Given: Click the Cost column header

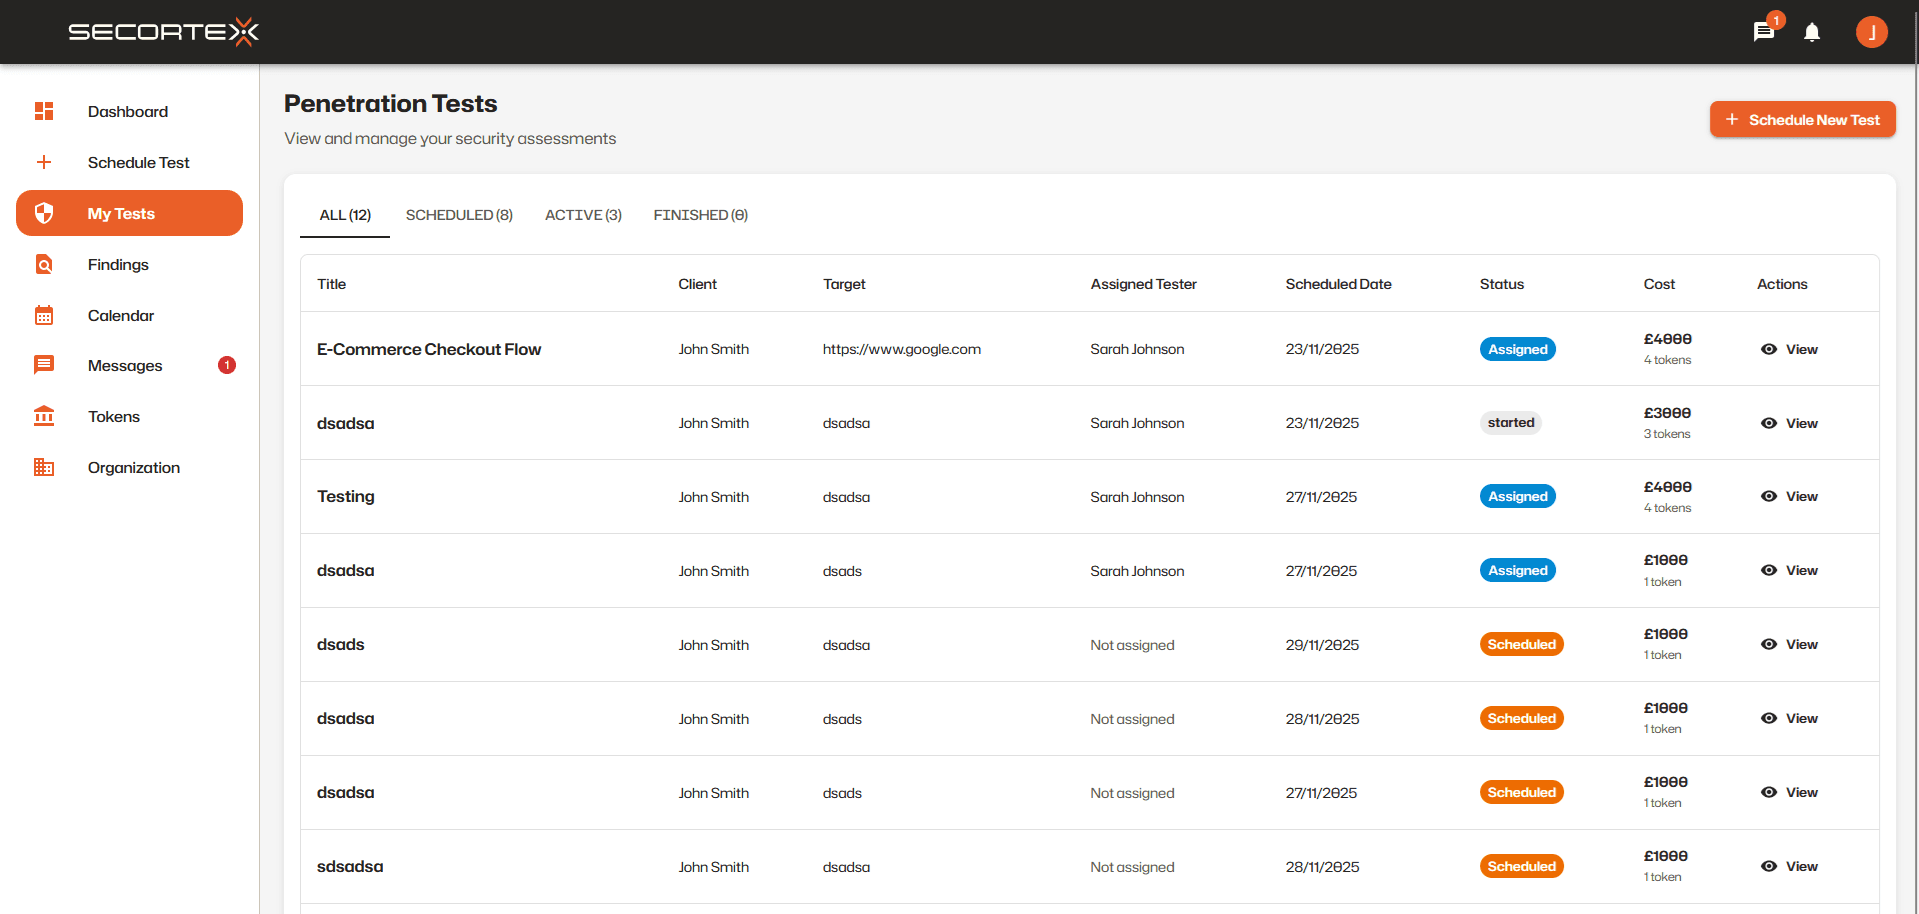Looking at the screenshot, I should click(x=1659, y=284).
